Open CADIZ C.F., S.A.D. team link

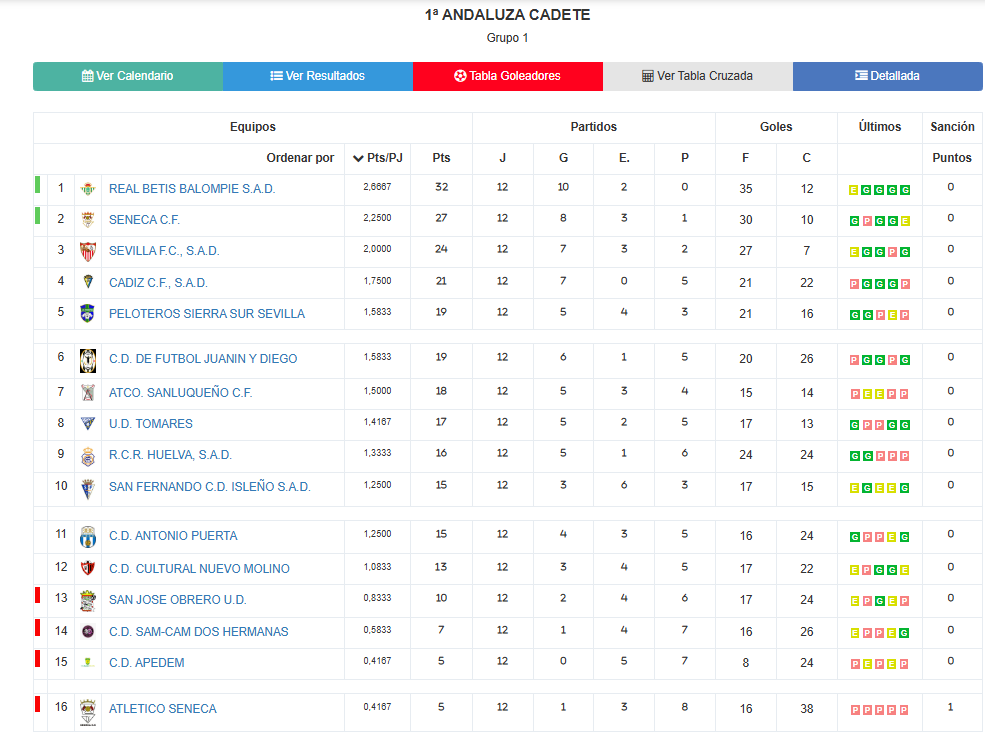pyautogui.click(x=158, y=283)
